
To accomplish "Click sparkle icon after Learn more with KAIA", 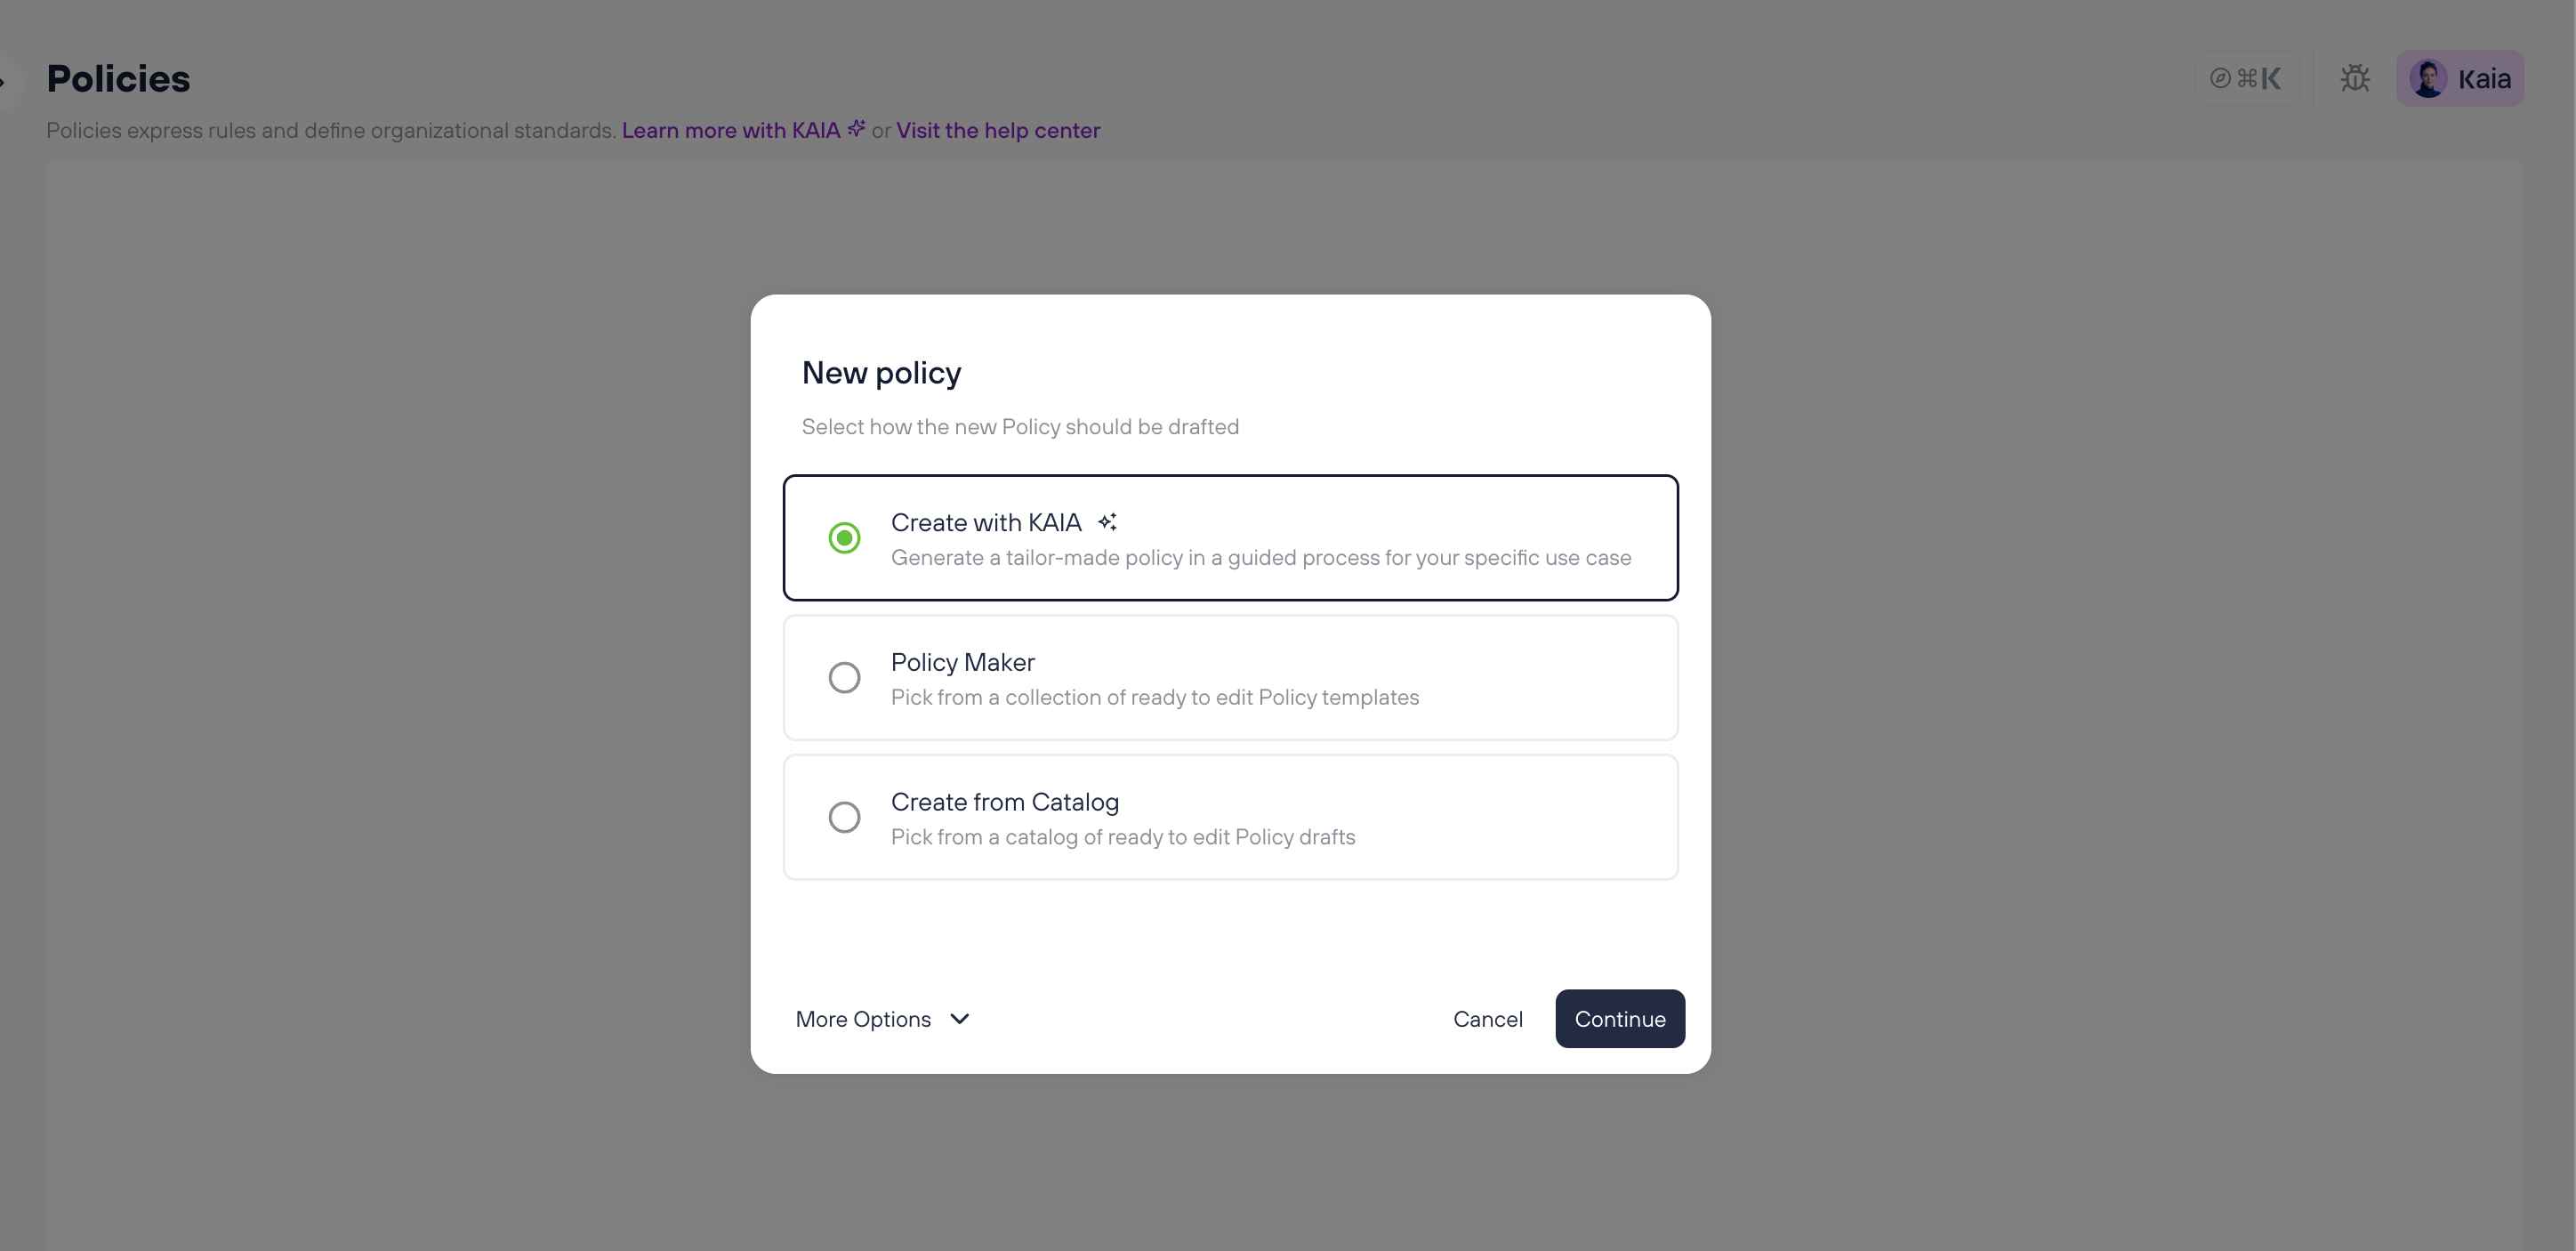I will click(x=857, y=129).
